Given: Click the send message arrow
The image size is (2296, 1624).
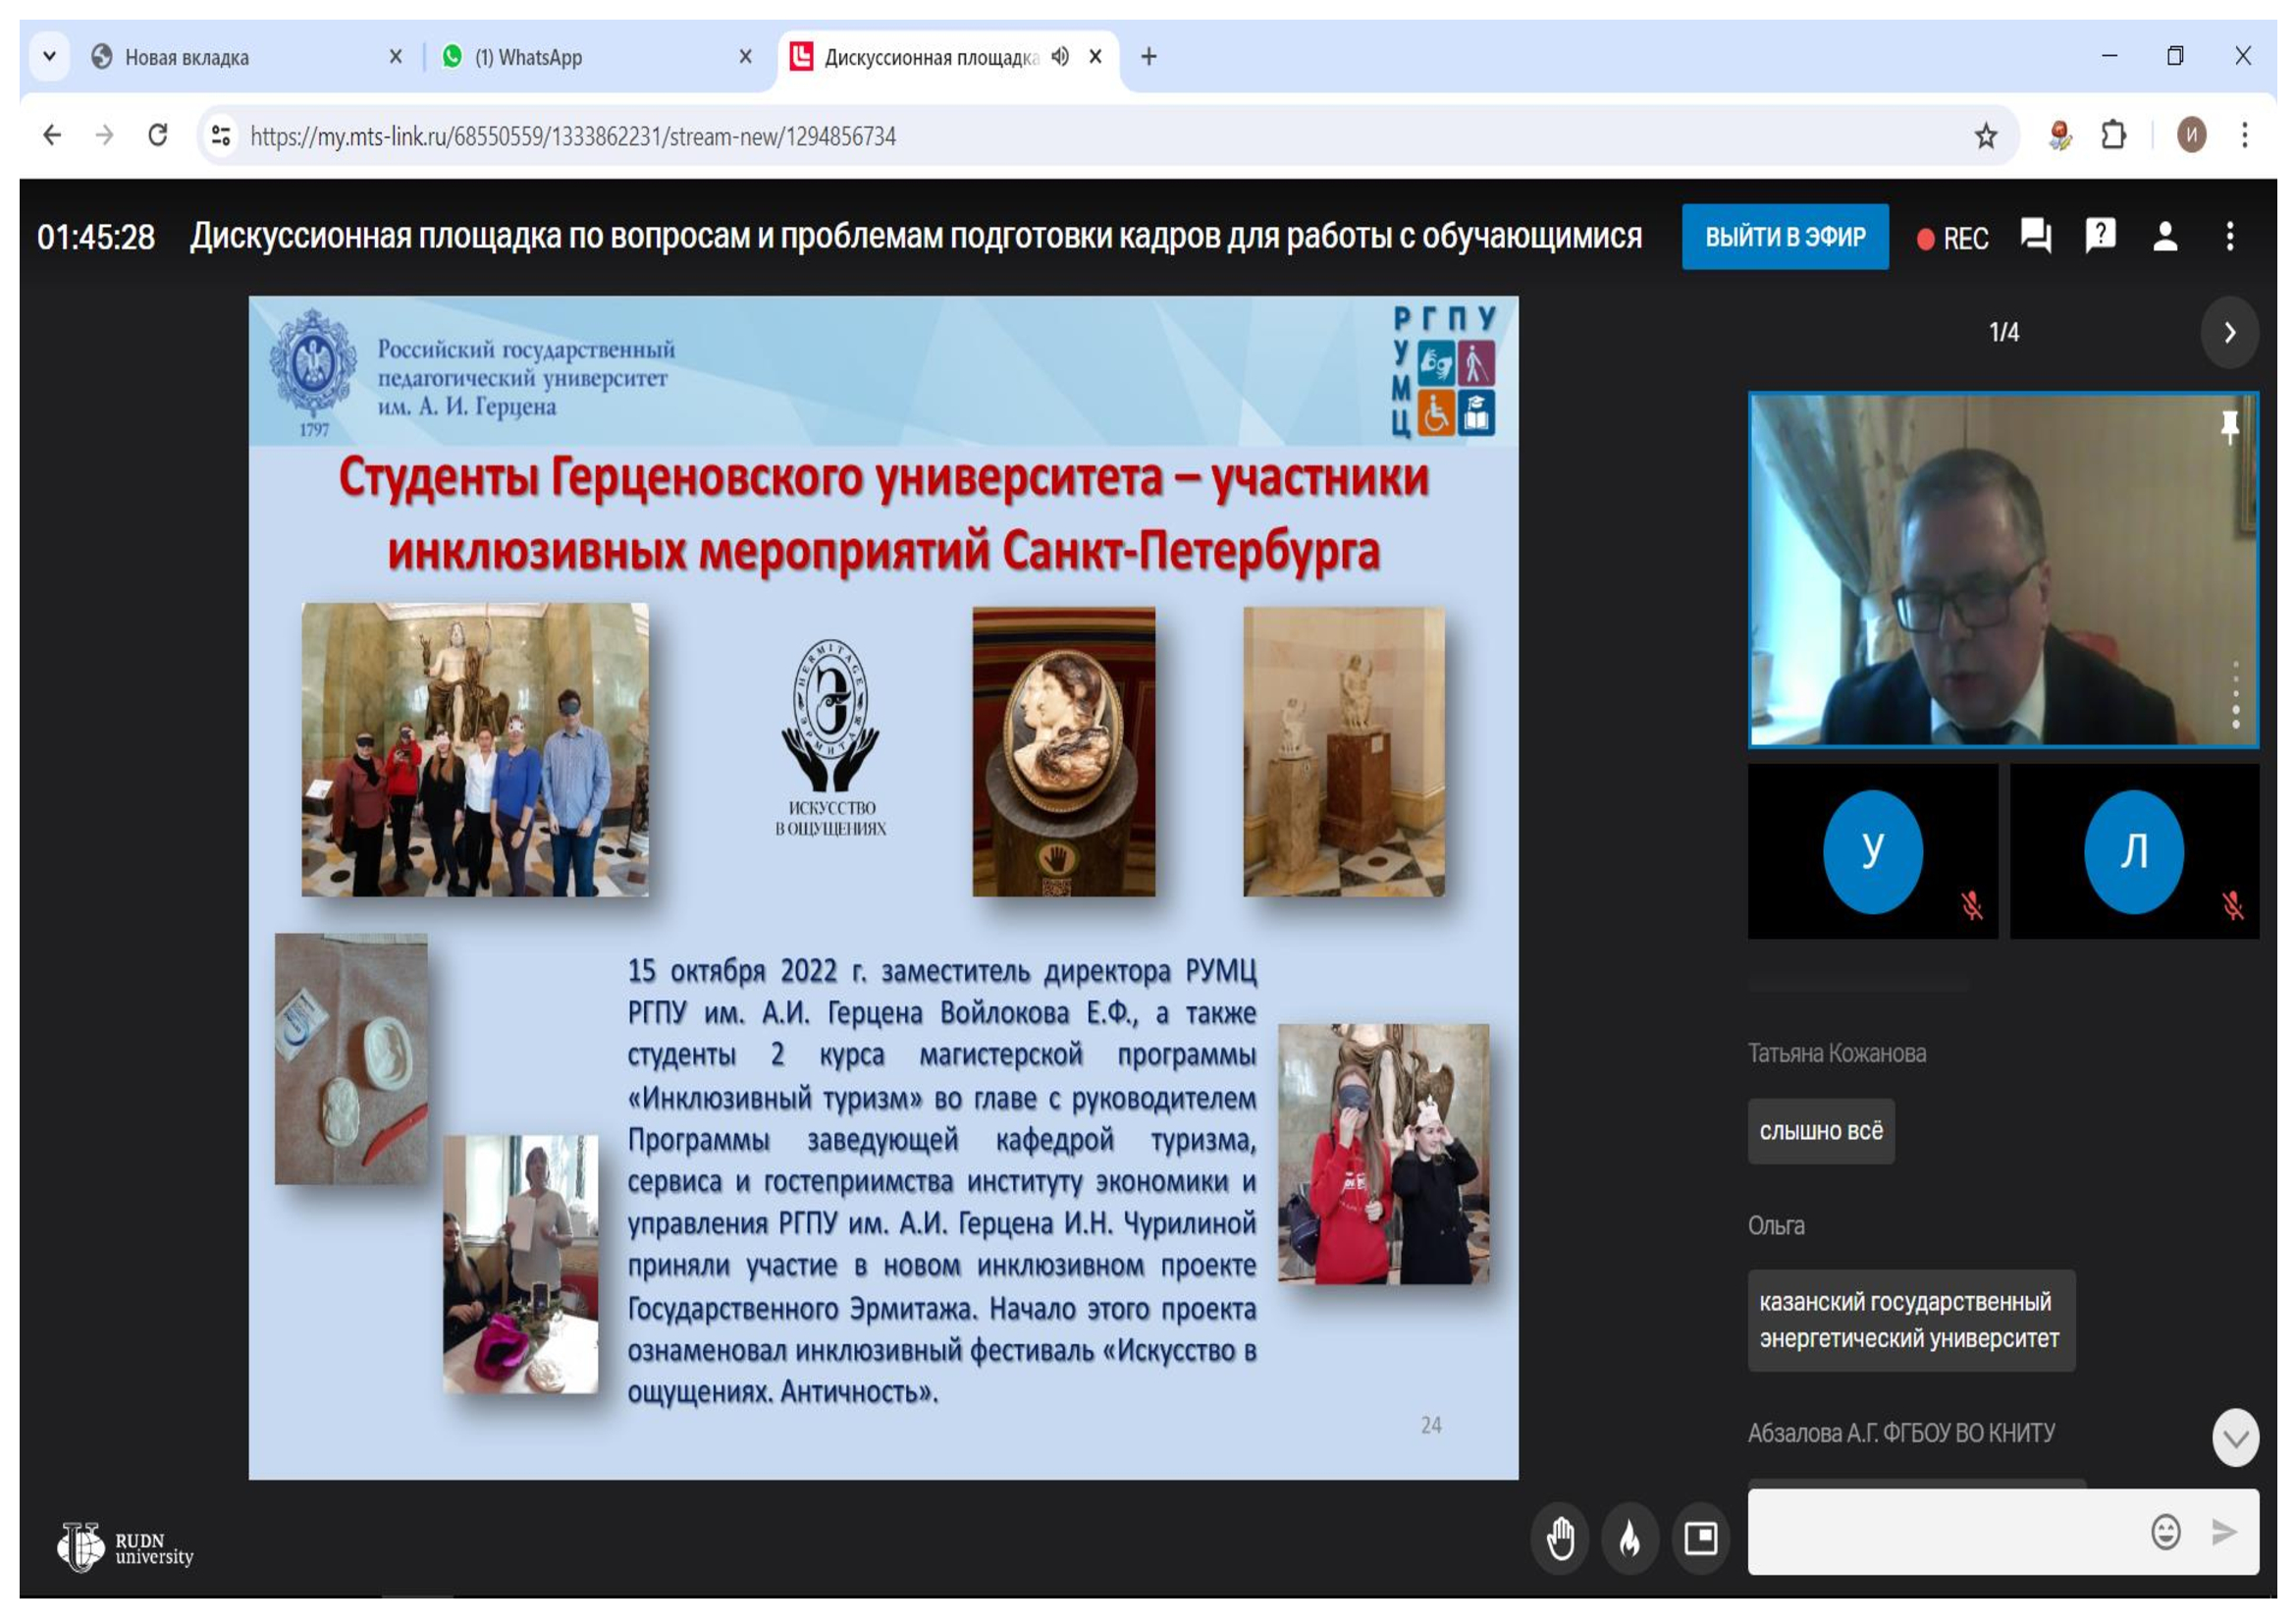Looking at the screenshot, I should 2224,1532.
